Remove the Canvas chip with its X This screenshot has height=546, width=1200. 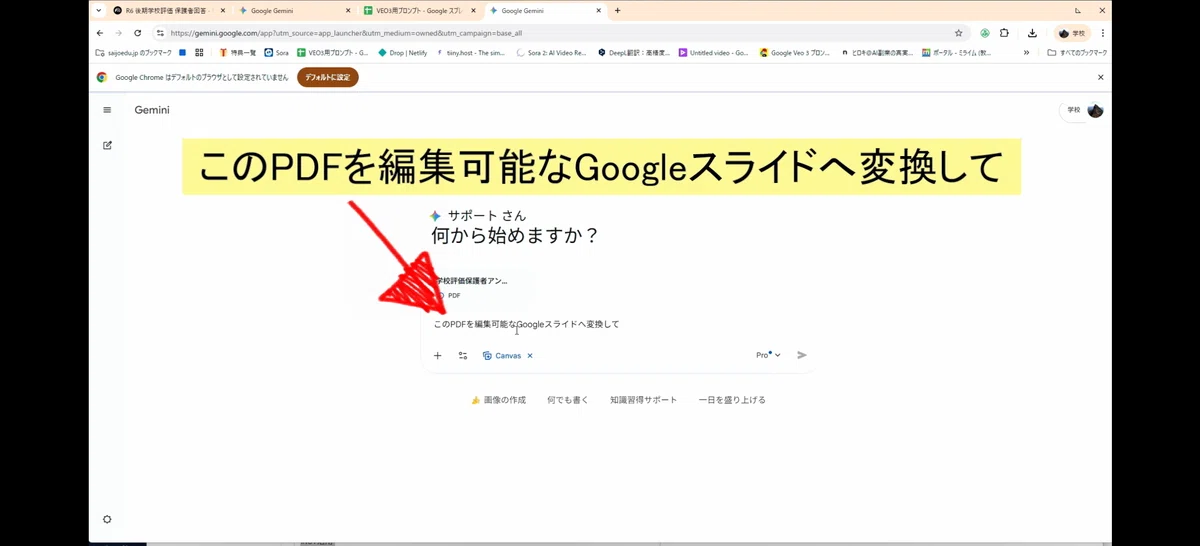pos(530,355)
